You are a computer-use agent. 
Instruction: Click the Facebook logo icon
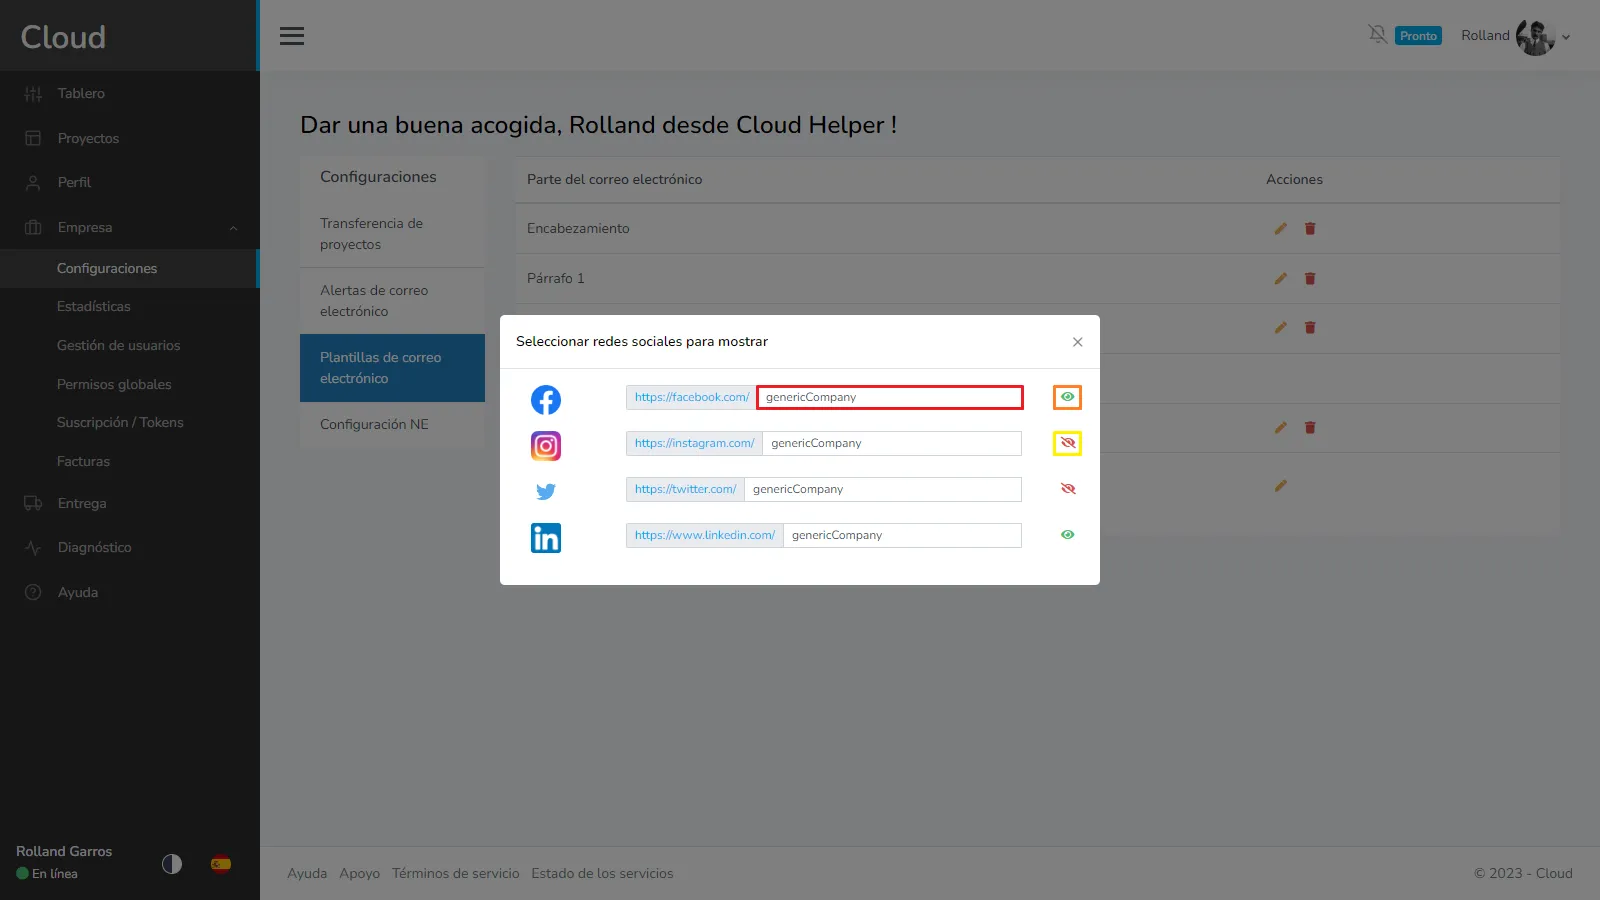click(x=546, y=400)
